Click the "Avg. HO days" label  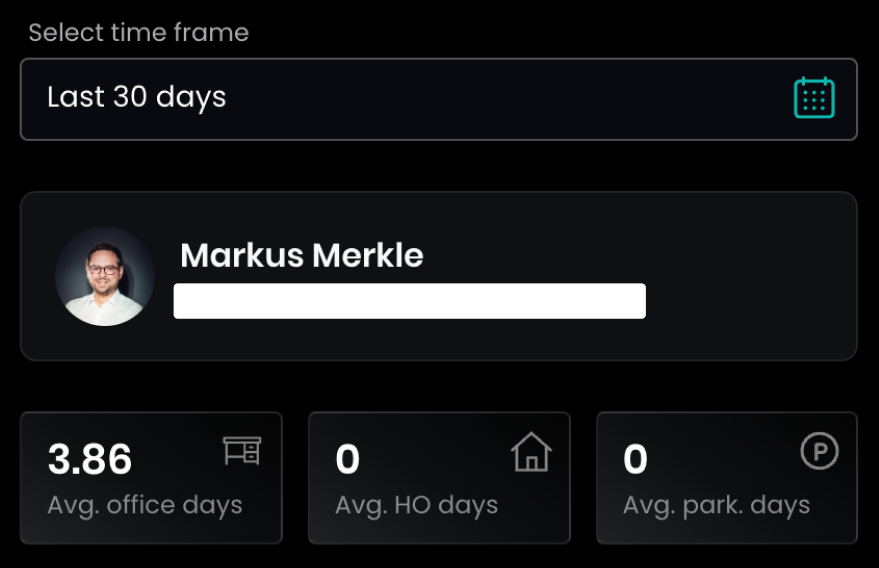[416, 505]
